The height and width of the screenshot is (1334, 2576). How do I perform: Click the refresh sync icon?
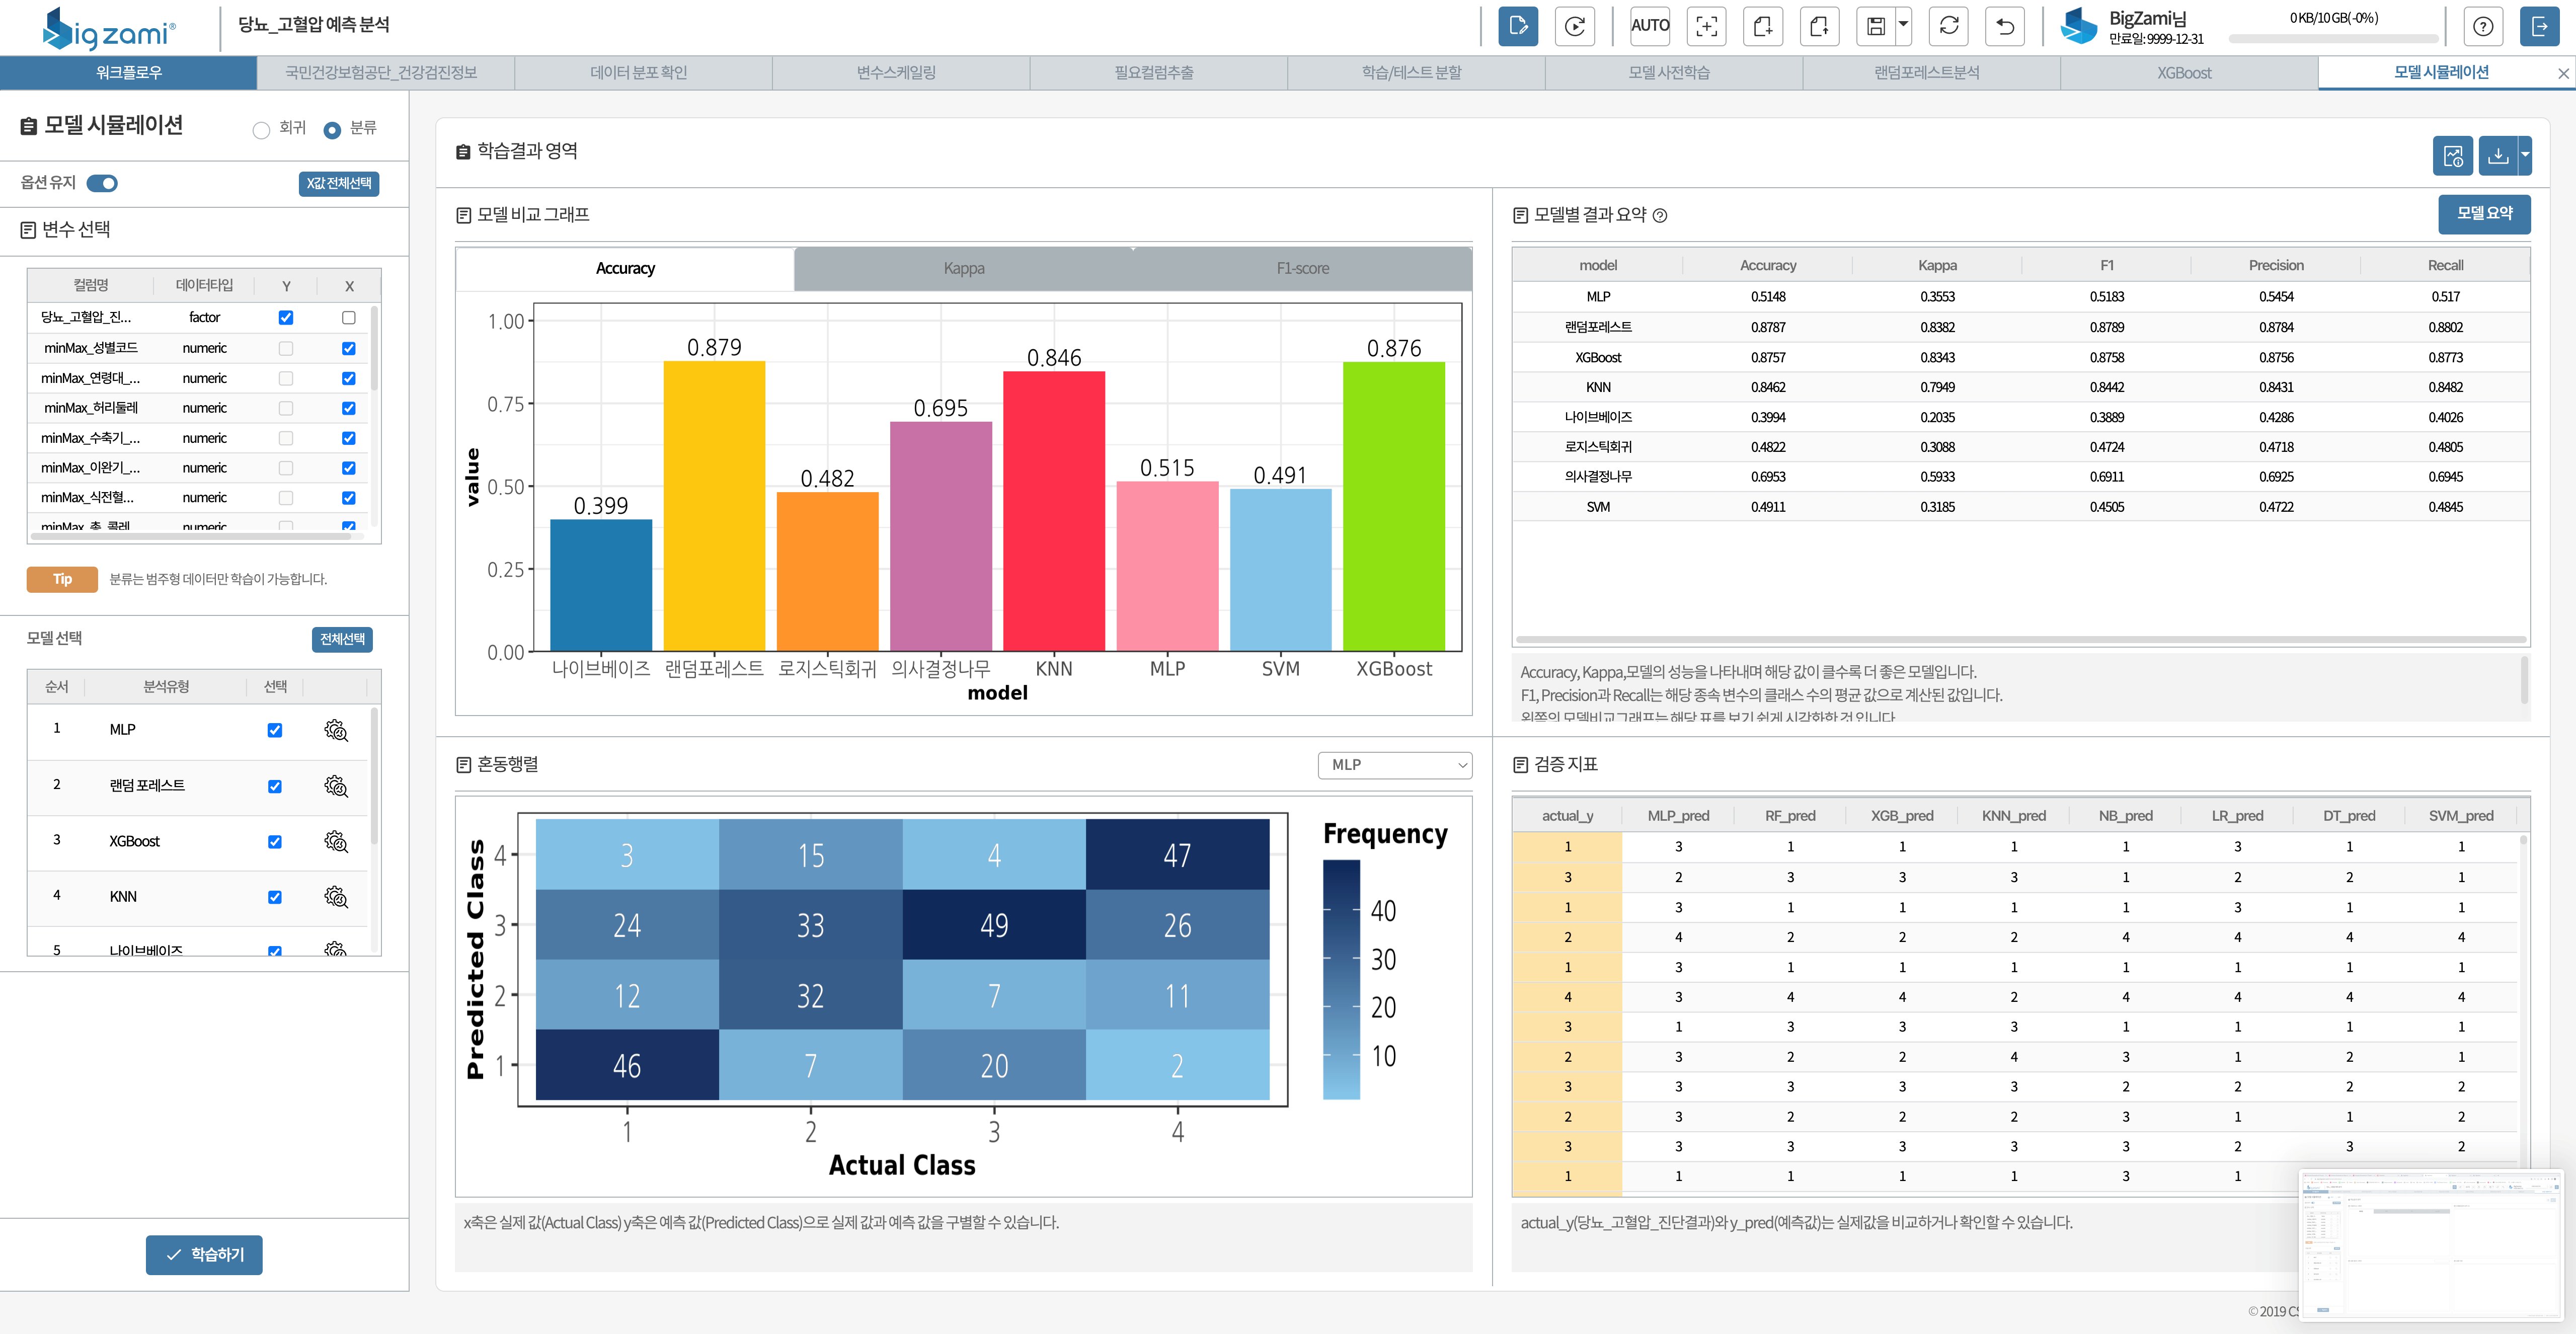coord(1948,26)
